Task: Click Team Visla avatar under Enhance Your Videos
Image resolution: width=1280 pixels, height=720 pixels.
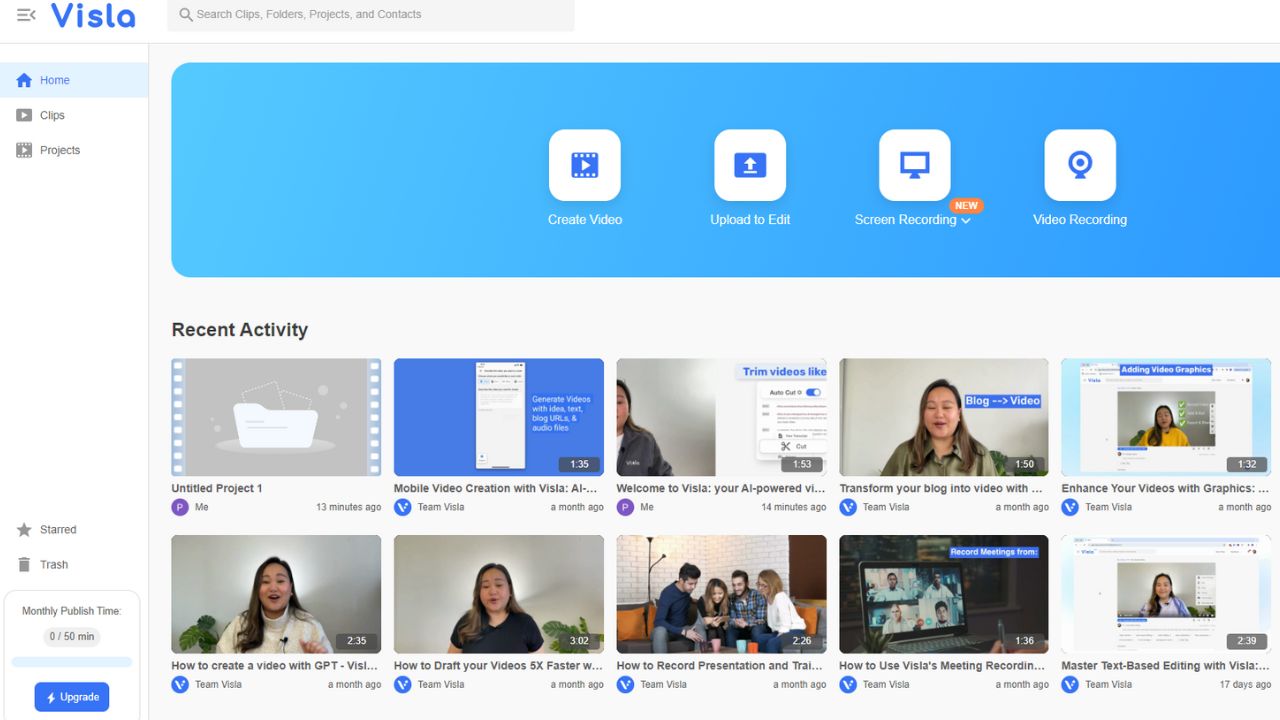Action: click(1070, 507)
